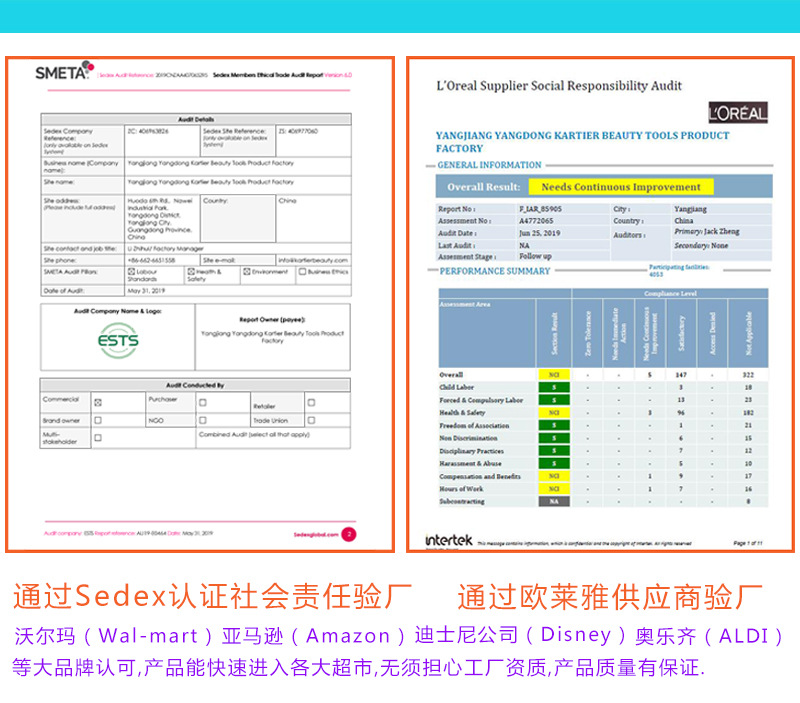Viewport: 800px width, 703px height.
Task: Toggle the Business Ethics checkbox
Action: pyautogui.click(x=303, y=272)
